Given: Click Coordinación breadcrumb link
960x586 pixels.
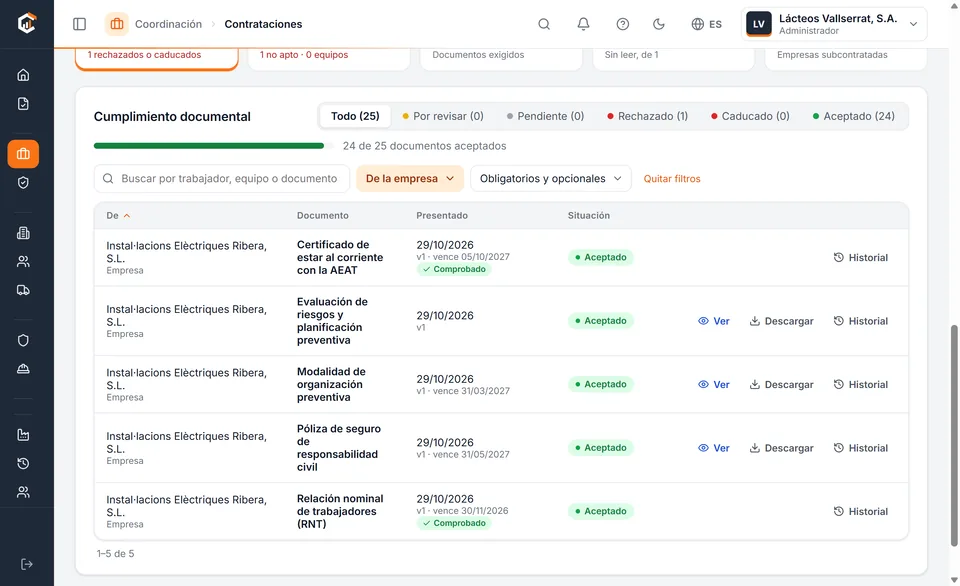Looking at the screenshot, I should tap(168, 24).
